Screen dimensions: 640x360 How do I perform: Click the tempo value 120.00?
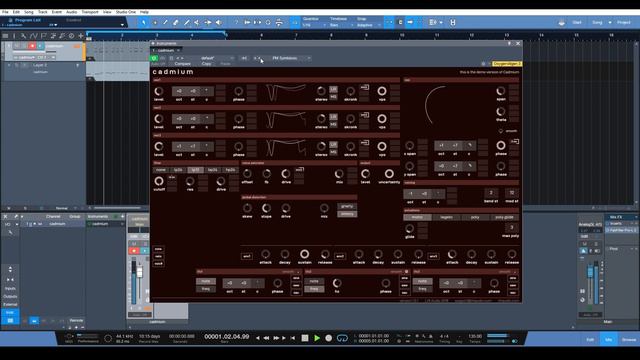(x=475, y=336)
